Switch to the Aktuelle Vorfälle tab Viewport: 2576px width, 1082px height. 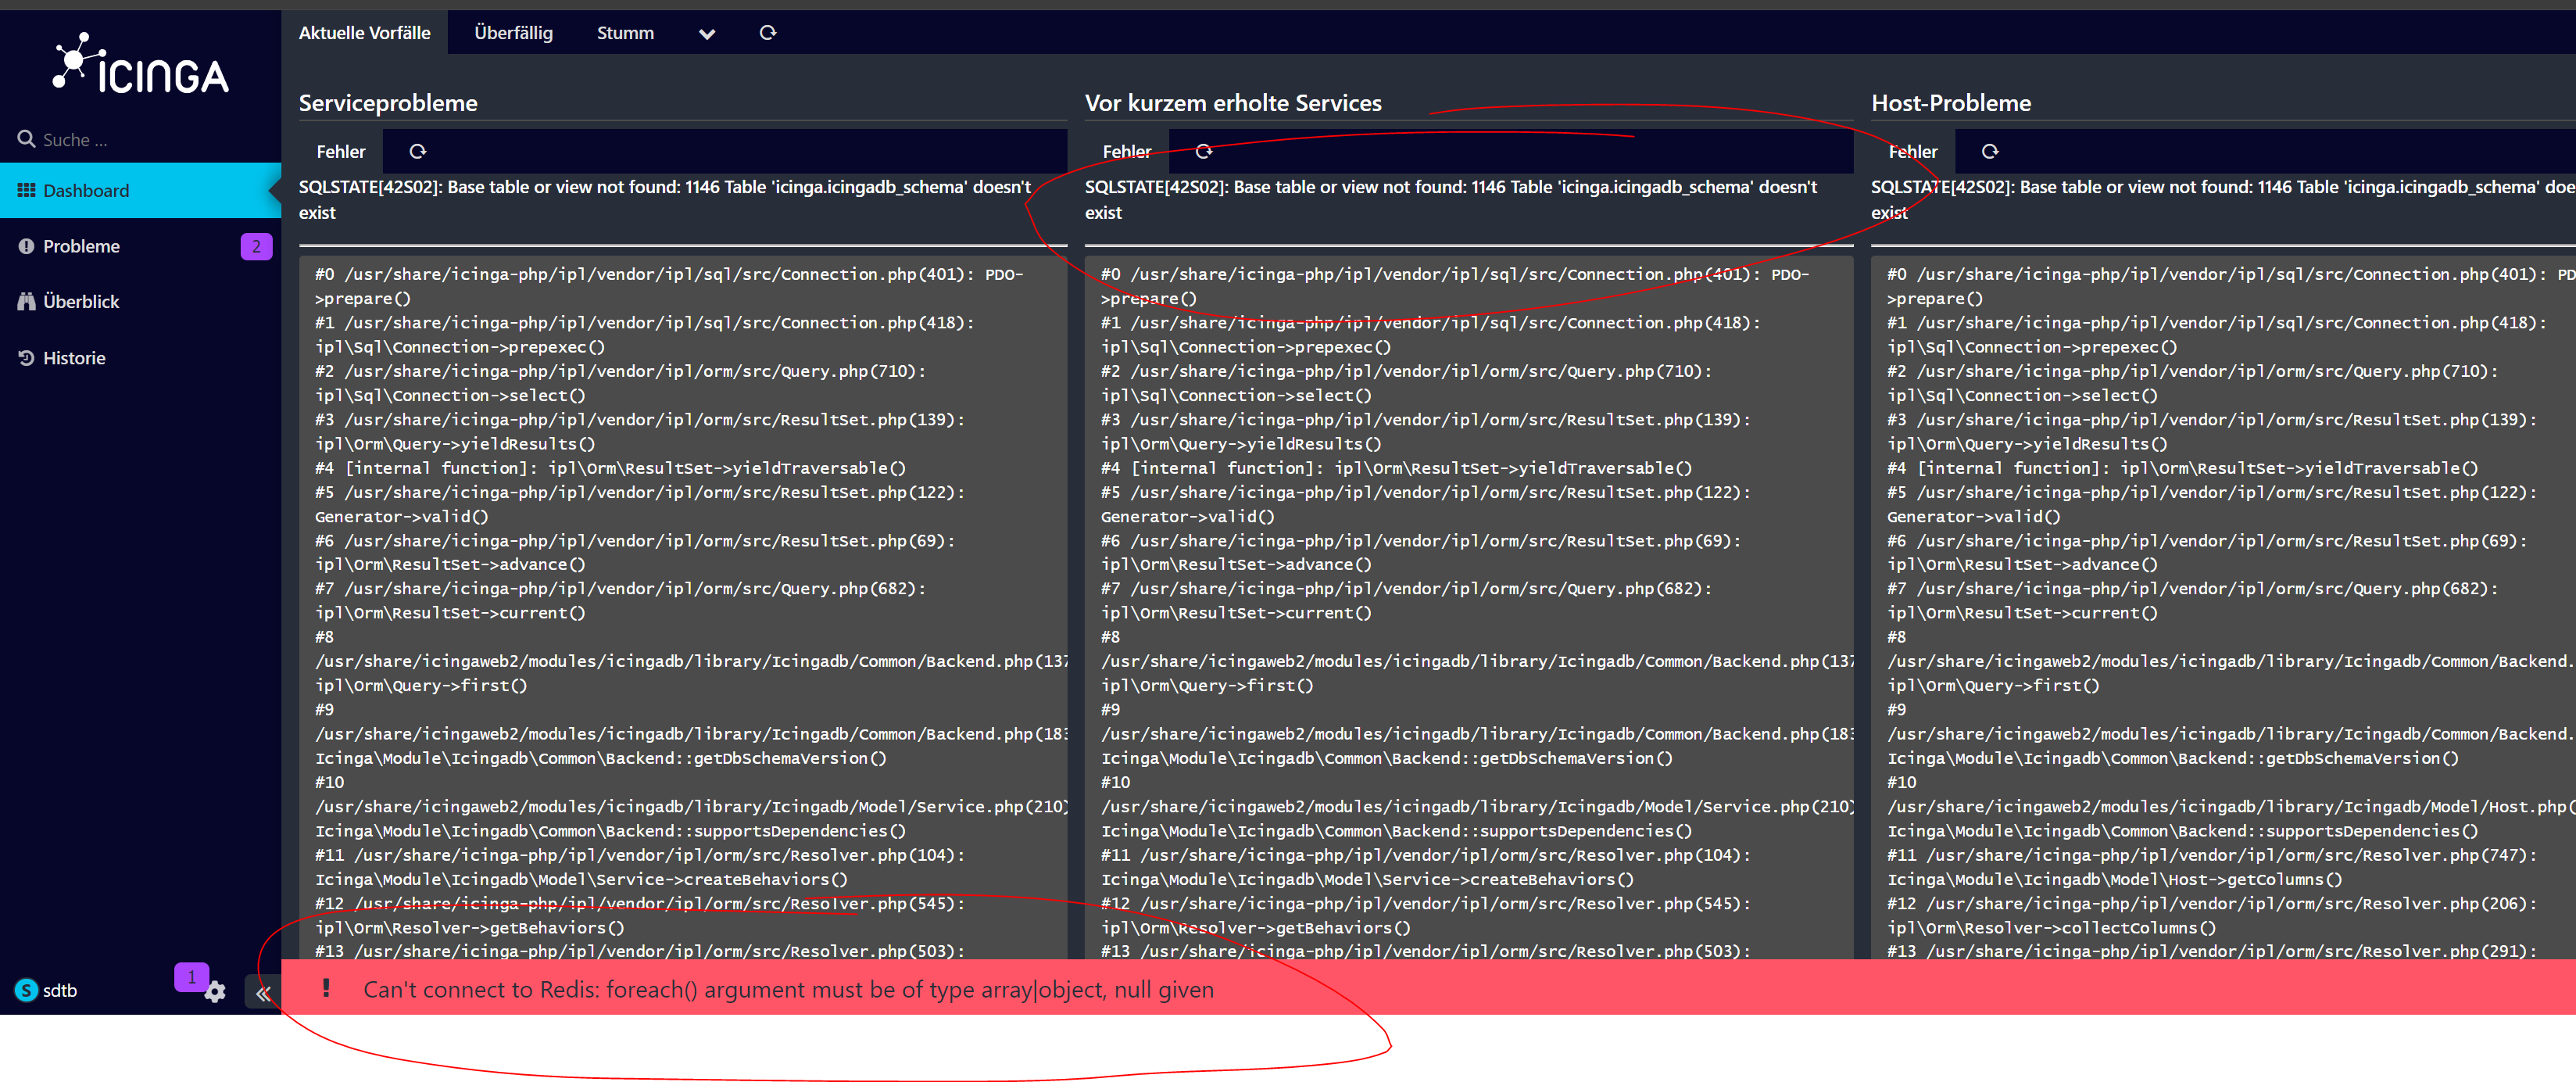[364, 33]
